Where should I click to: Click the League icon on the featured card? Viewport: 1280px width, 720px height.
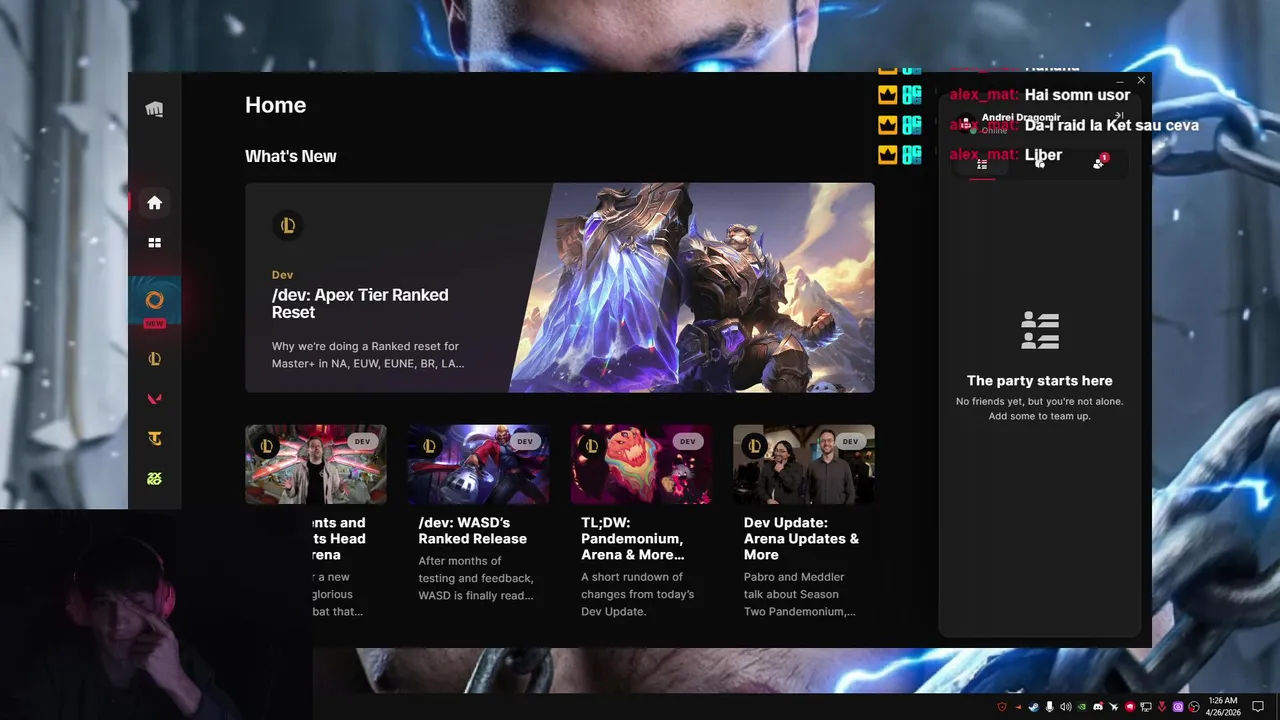[287, 225]
